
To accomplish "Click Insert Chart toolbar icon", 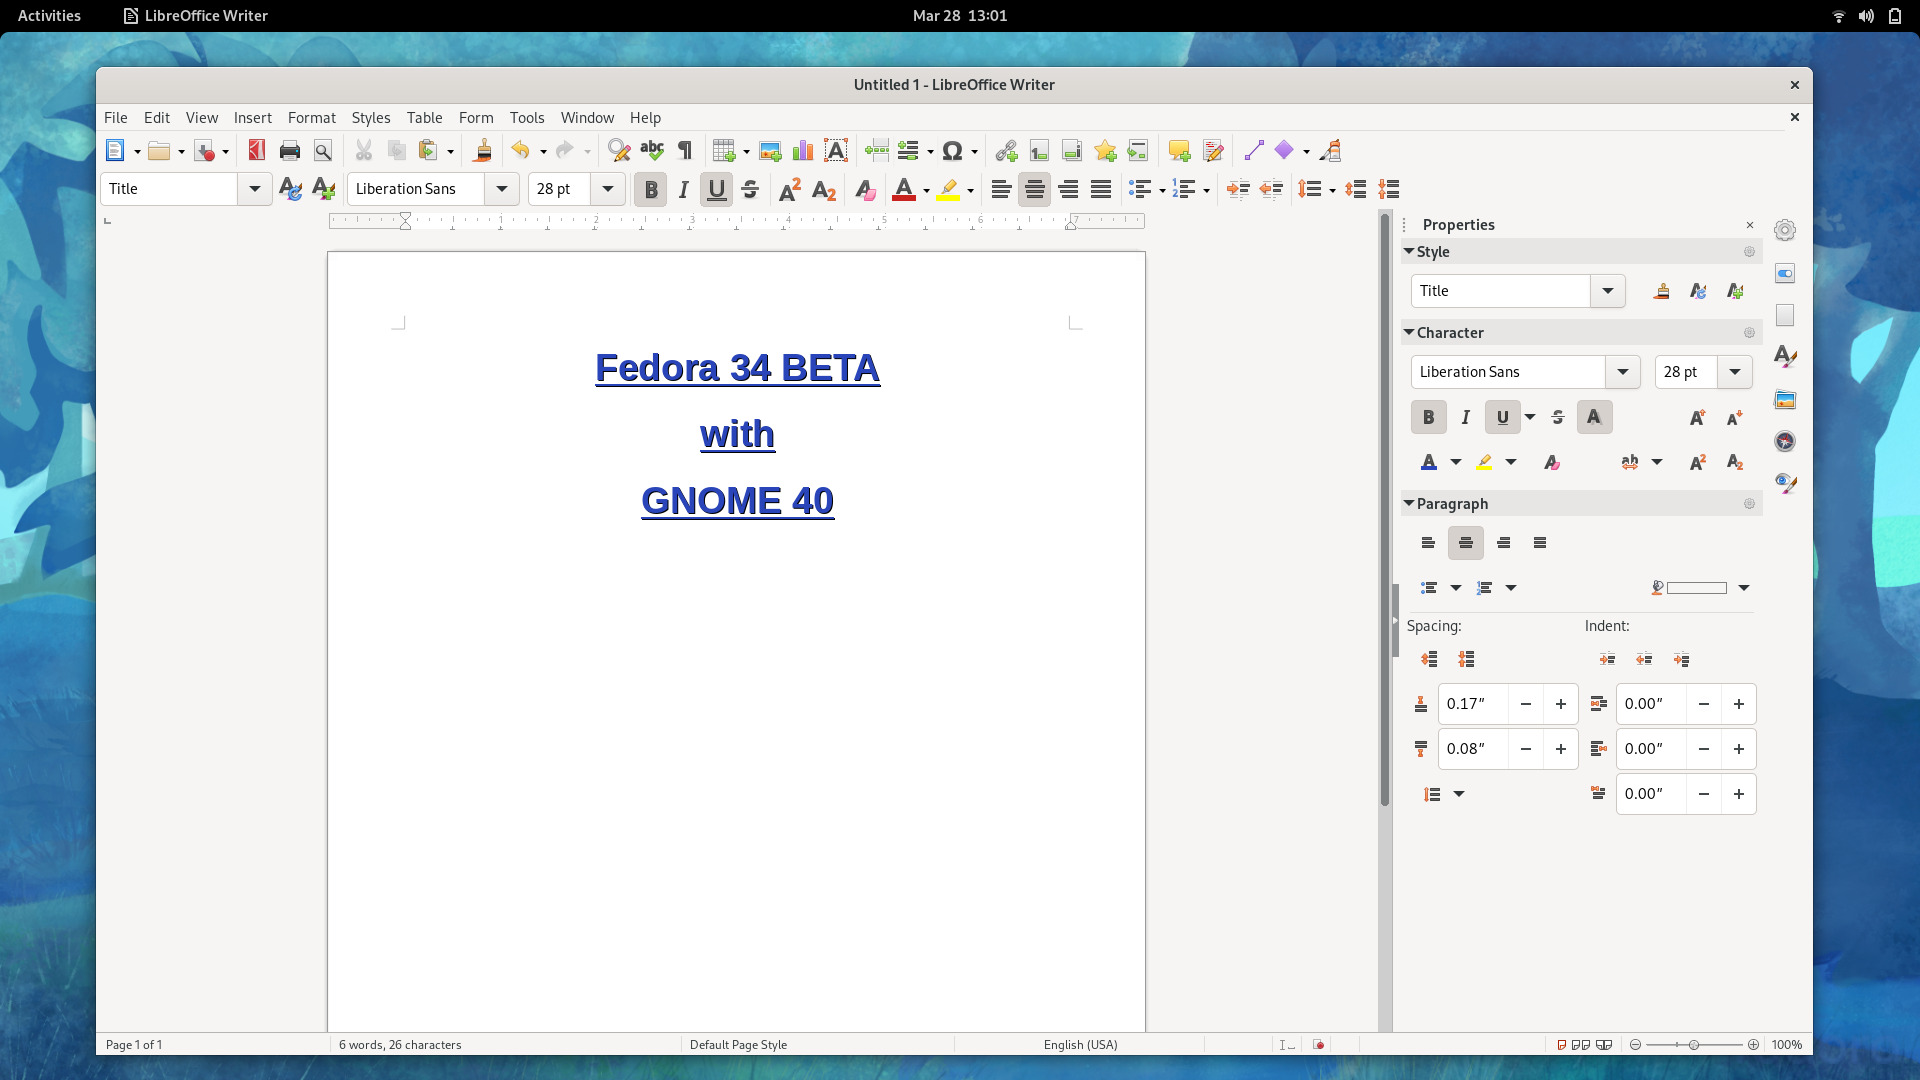I will (x=803, y=151).
